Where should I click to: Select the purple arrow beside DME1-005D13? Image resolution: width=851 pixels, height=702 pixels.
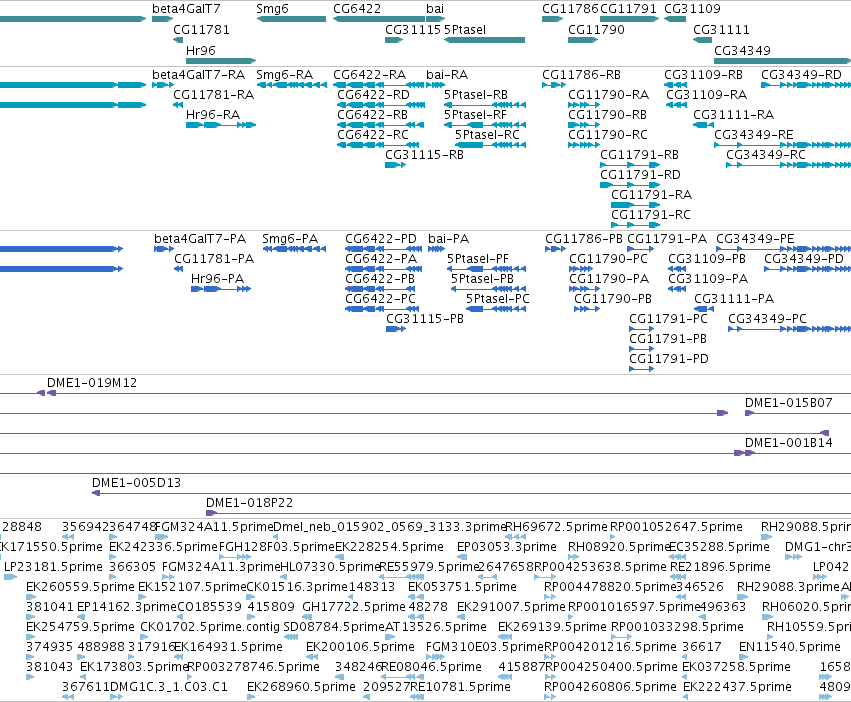click(96, 493)
